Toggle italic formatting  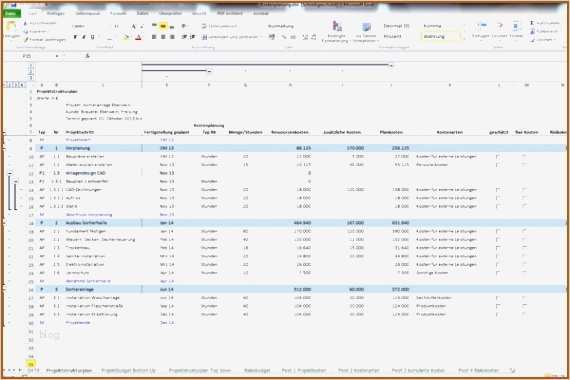[x=84, y=37]
